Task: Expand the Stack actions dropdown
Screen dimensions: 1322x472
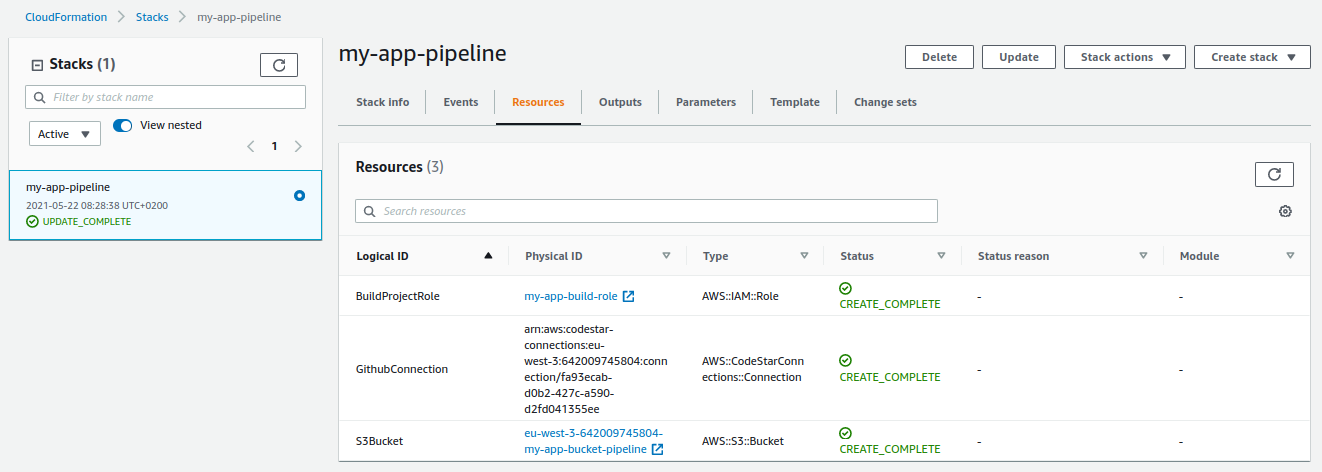Action: pyautogui.click(x=1124, y=57)
